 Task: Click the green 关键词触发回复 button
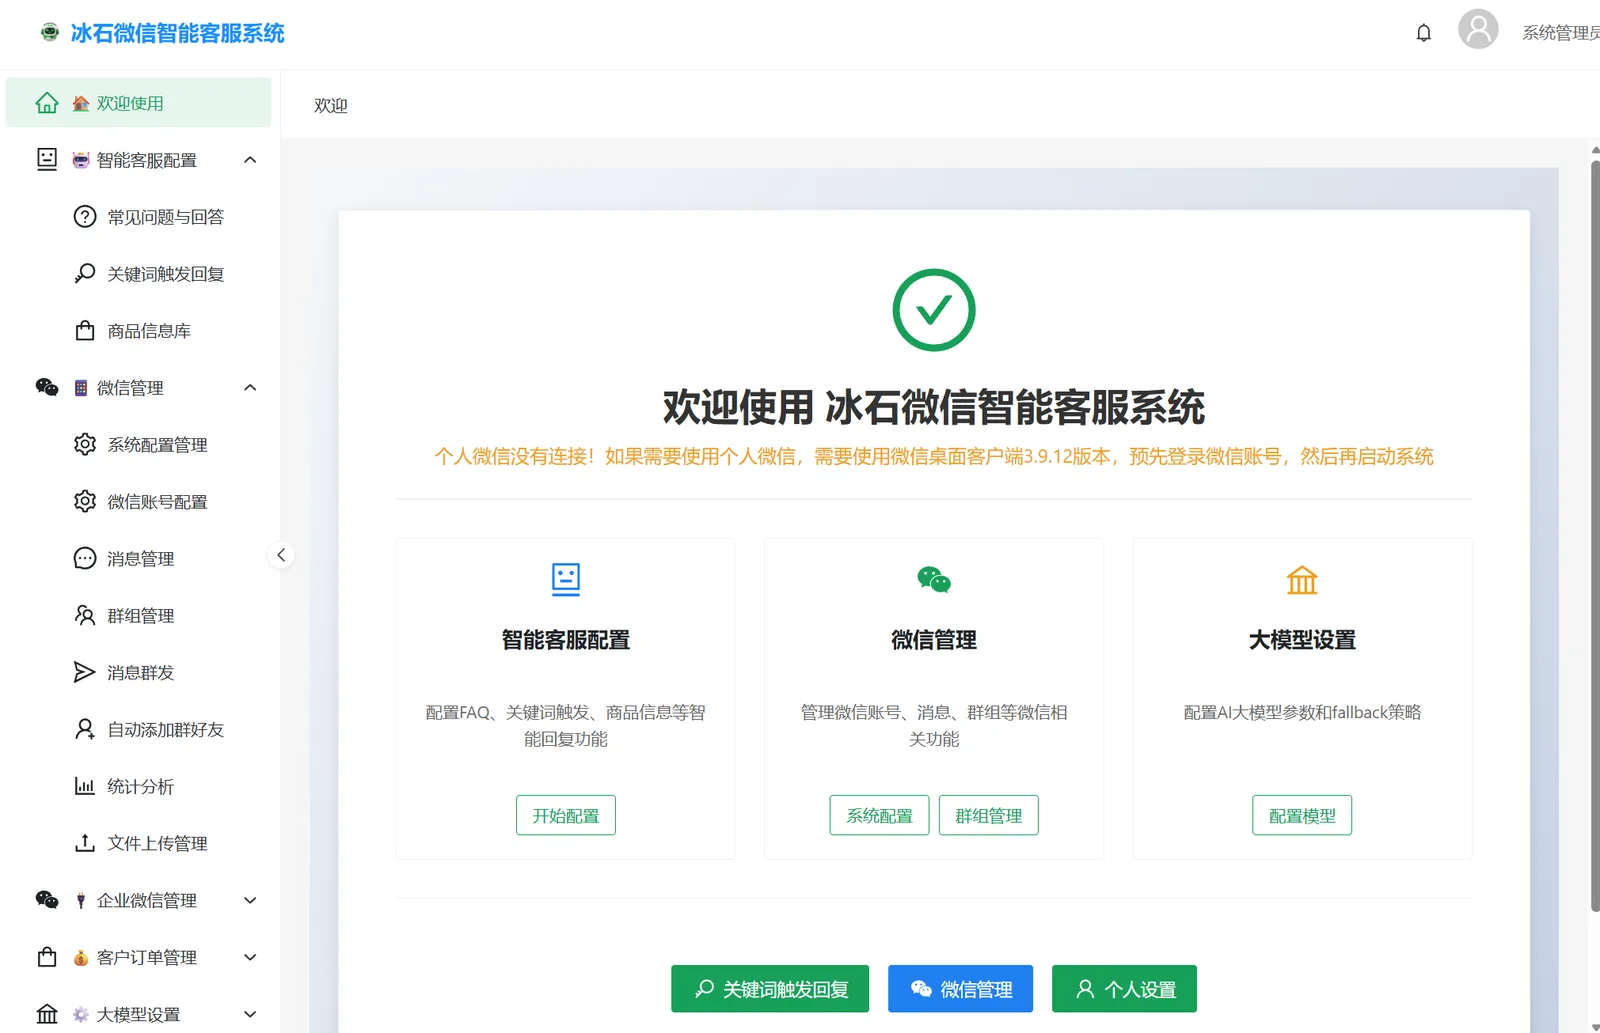click(770, 989)
